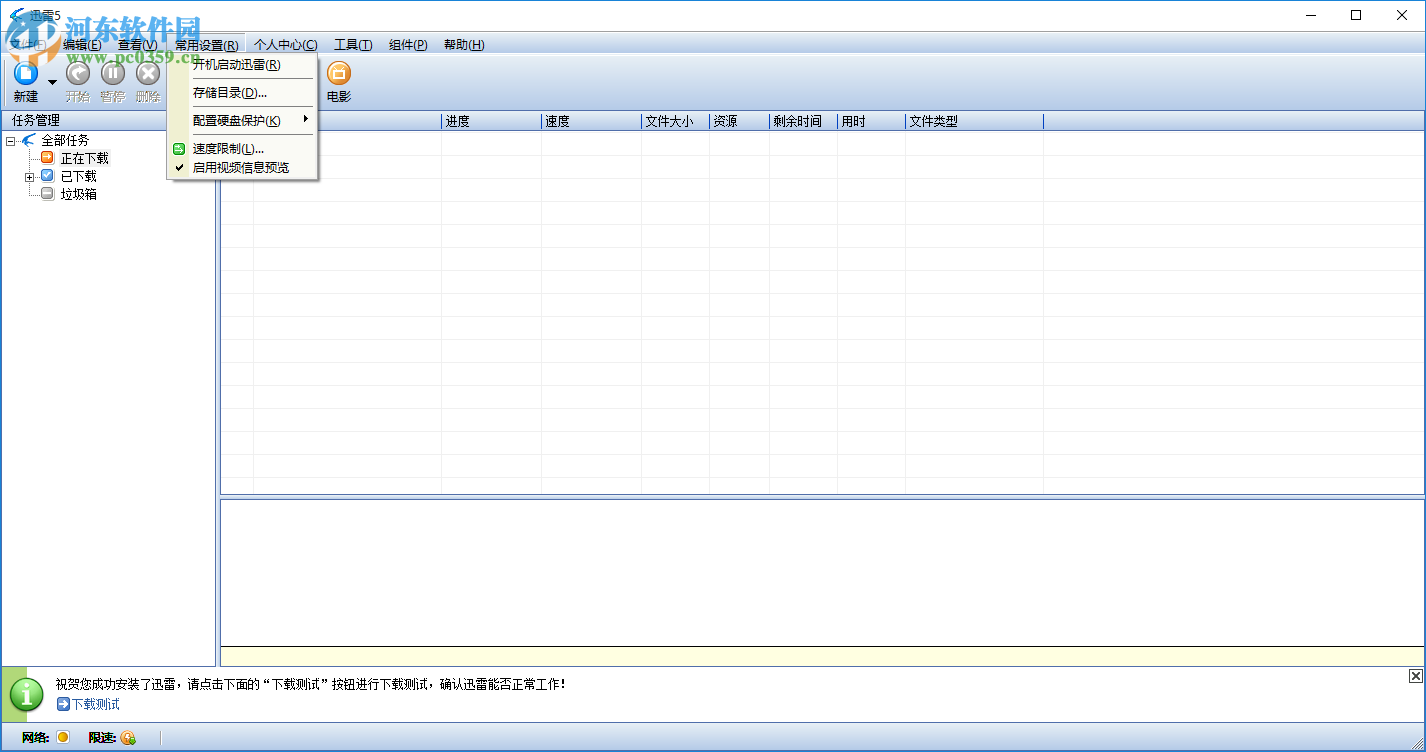The width and height of the screenshot is (1426, 752).
Task: Open the 电影 movie toolbar icon
Action: (339, 73)
